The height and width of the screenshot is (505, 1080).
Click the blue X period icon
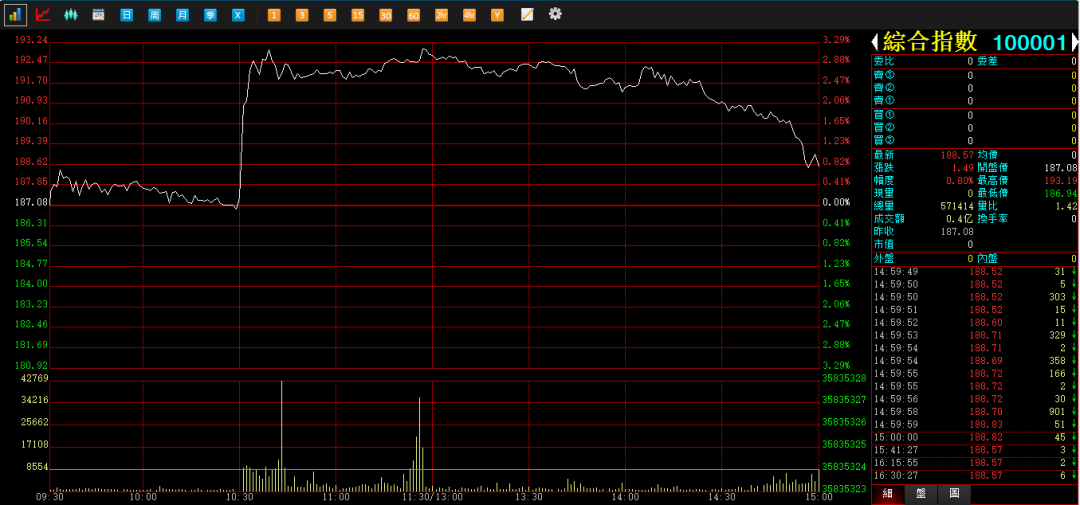pos(238,15)
